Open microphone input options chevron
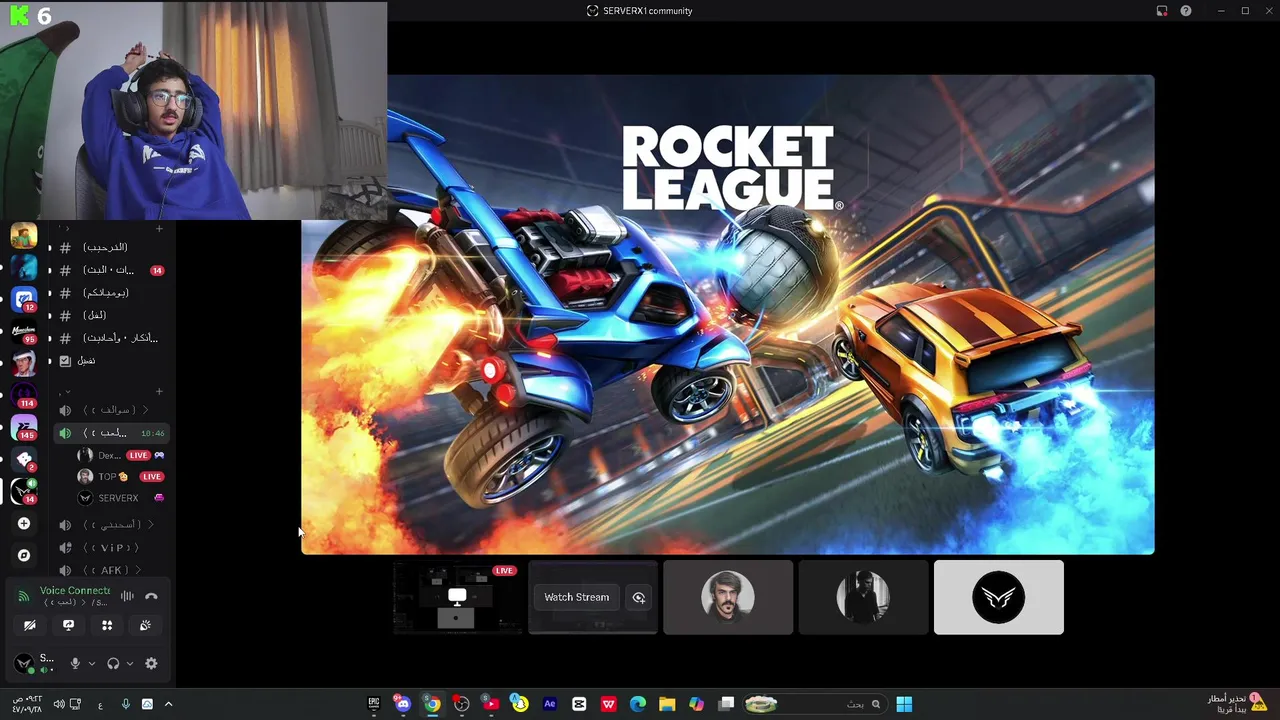This screenshot has height=720, width=1280. pyautogui.click(x=92, y=663)
